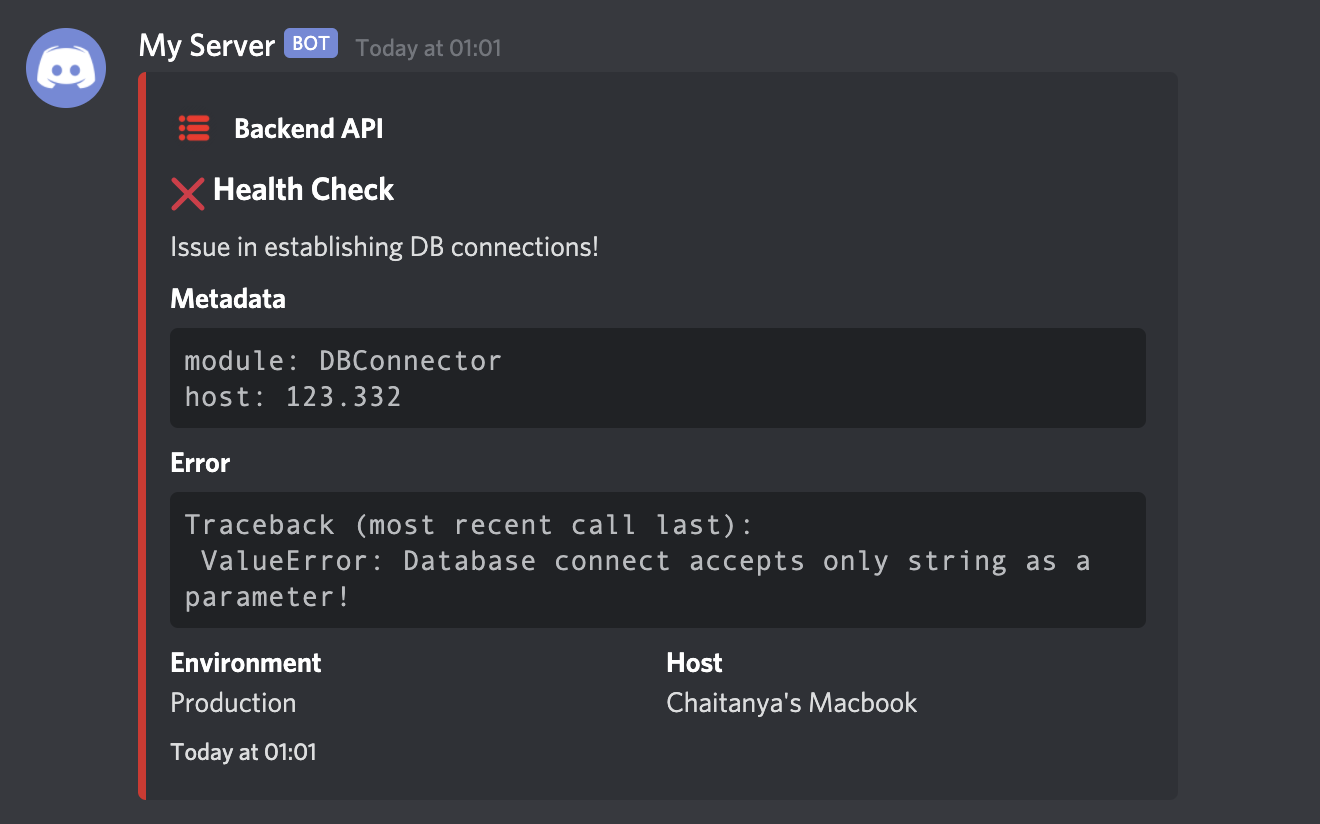Screen dimensions: 1320x824
Task: Click the Backend API author name
Action: 308,128
